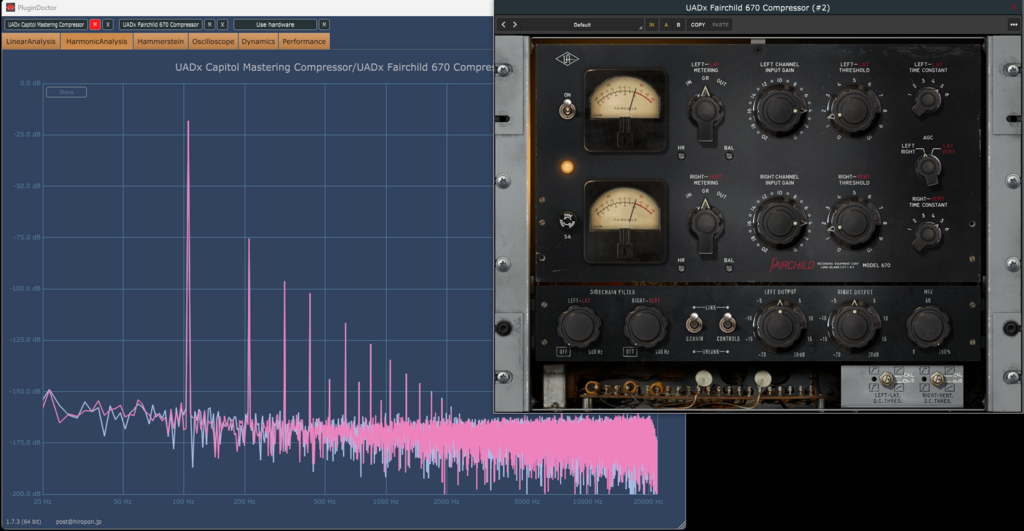
Task: Click the lower HR trim screw
Action: 681,268
